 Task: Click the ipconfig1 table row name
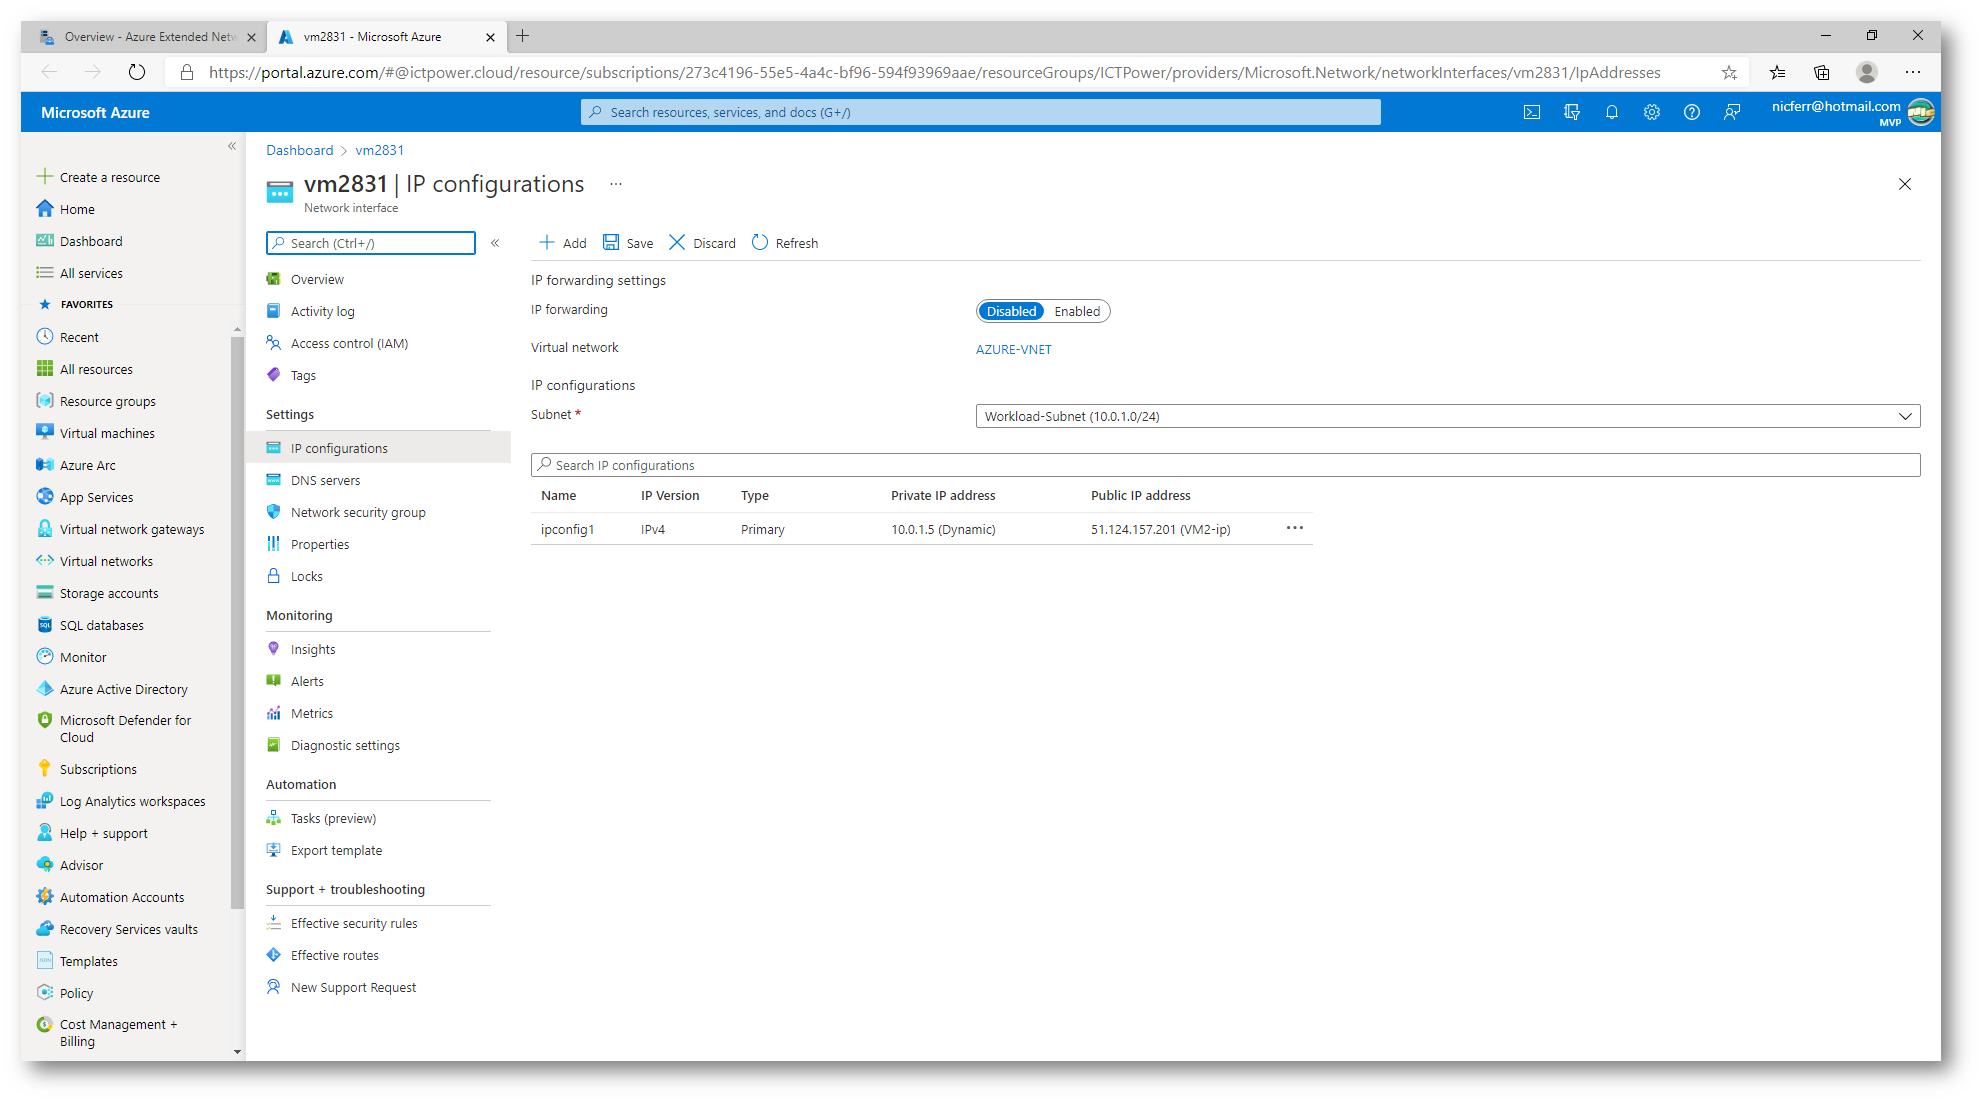[568, 529]
